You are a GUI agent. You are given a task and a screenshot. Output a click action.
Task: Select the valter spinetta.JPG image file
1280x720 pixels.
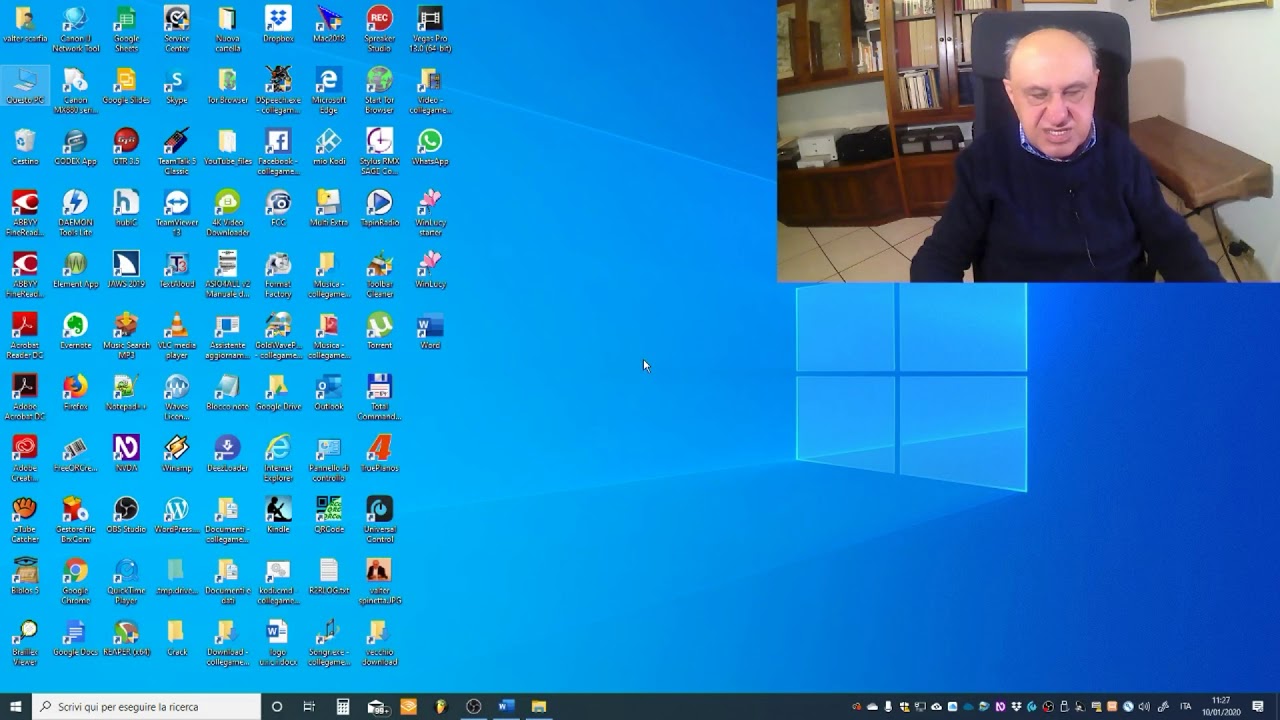point(379,580)
